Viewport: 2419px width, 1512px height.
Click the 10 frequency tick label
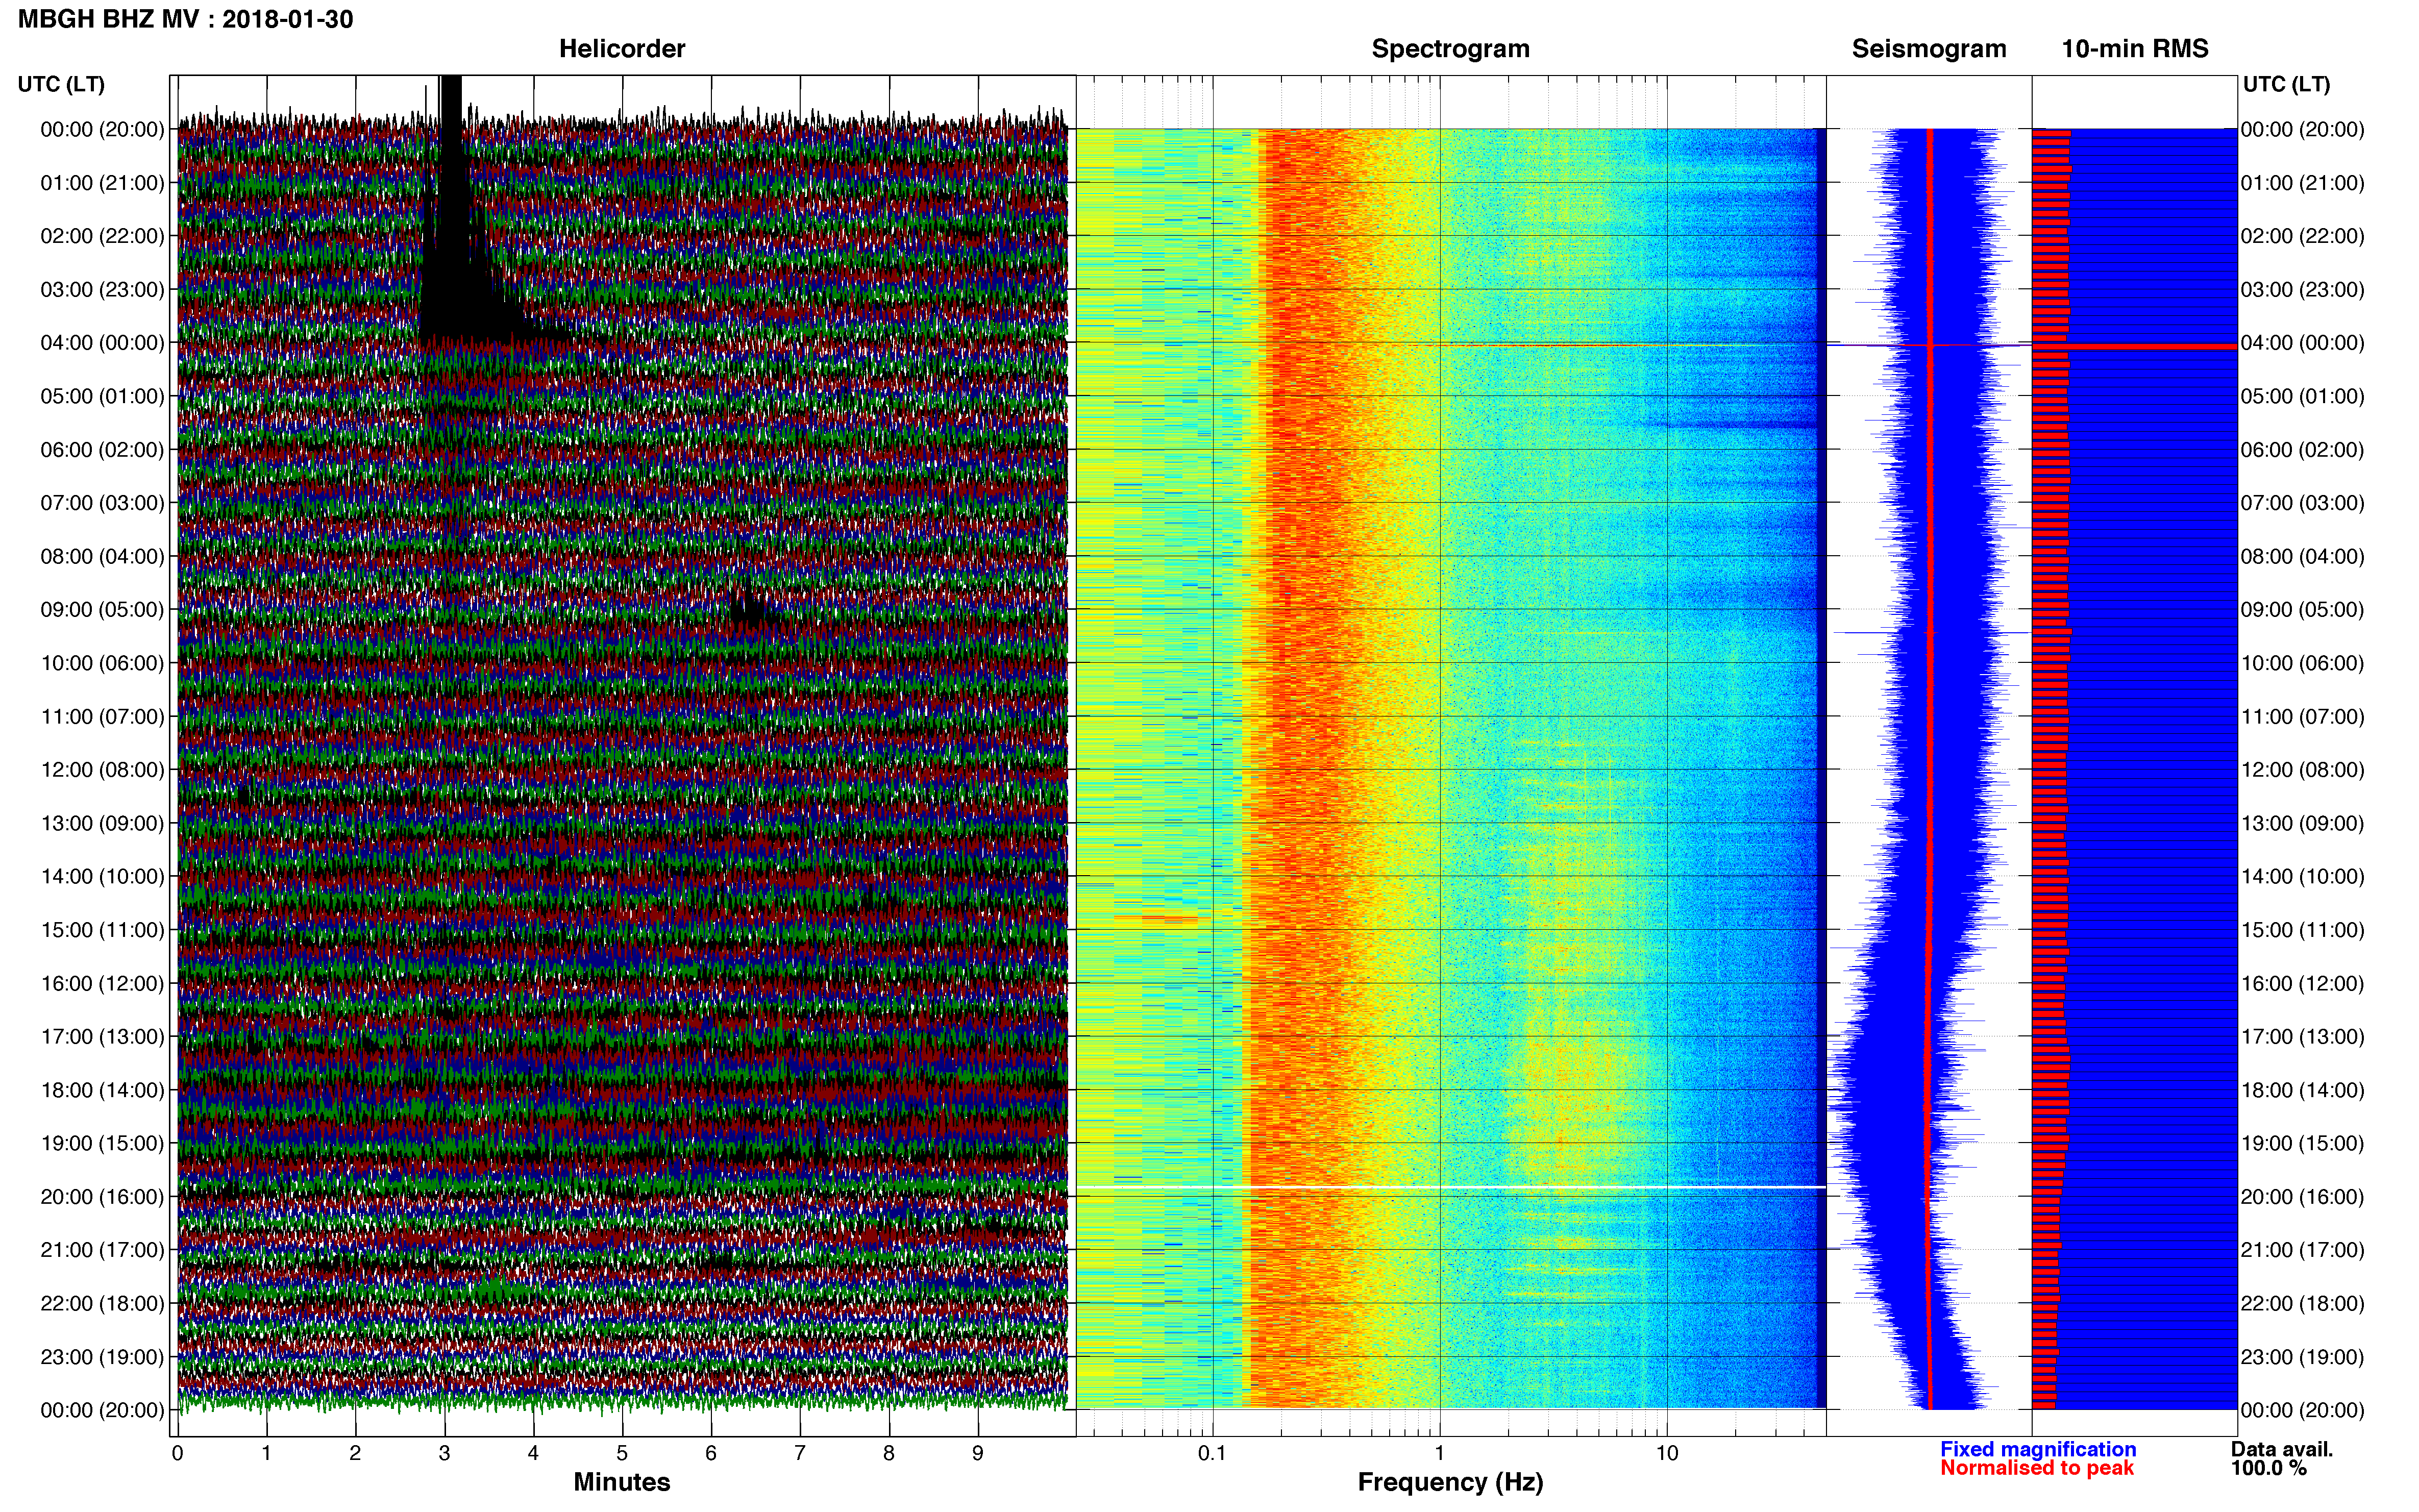pos(1666,1453)
